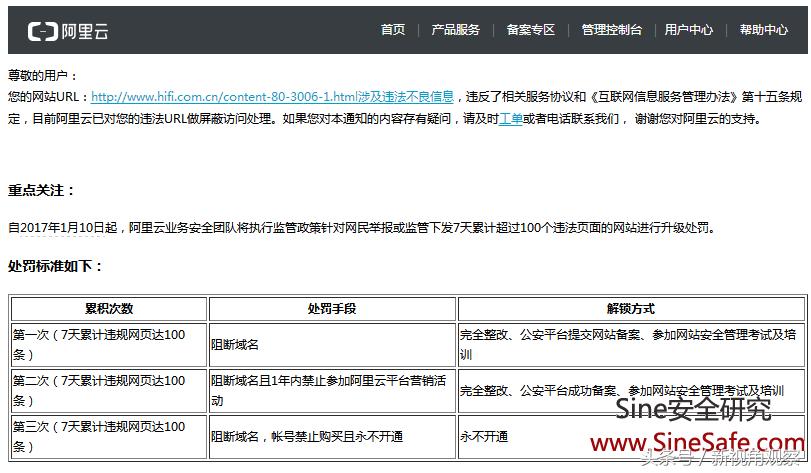
Task: Click the 尊敬的用户 greeting text
Action: pyautogui.click(x=43, y=75)
